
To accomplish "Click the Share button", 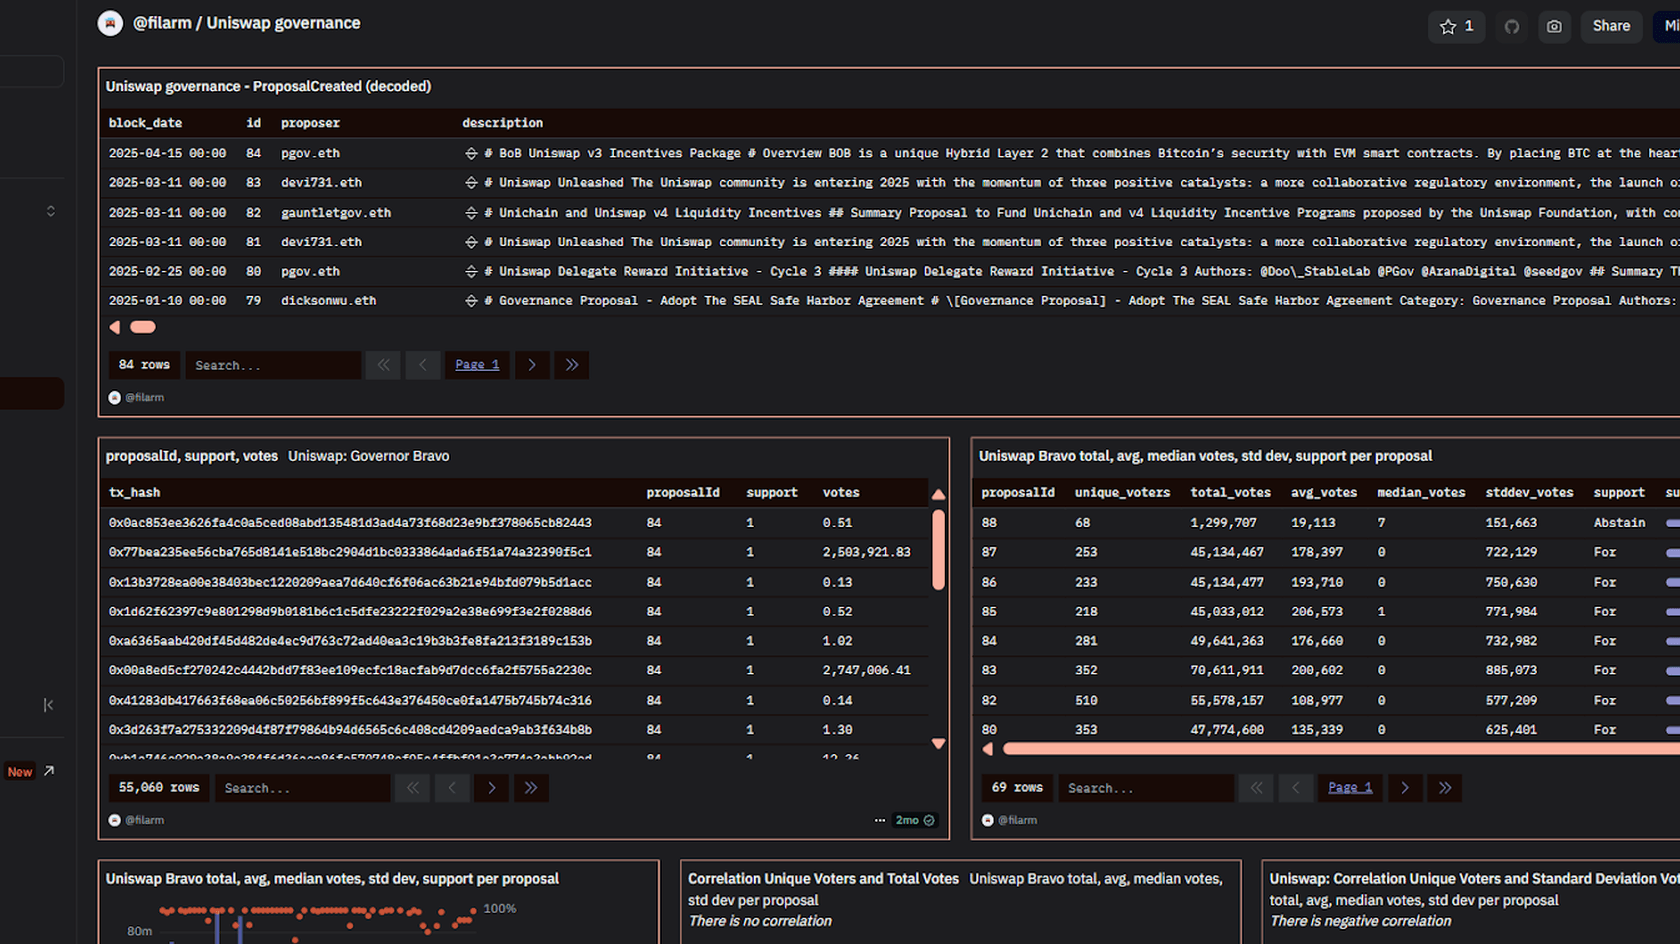I will pyautogui.click(x=1610, y=27).
